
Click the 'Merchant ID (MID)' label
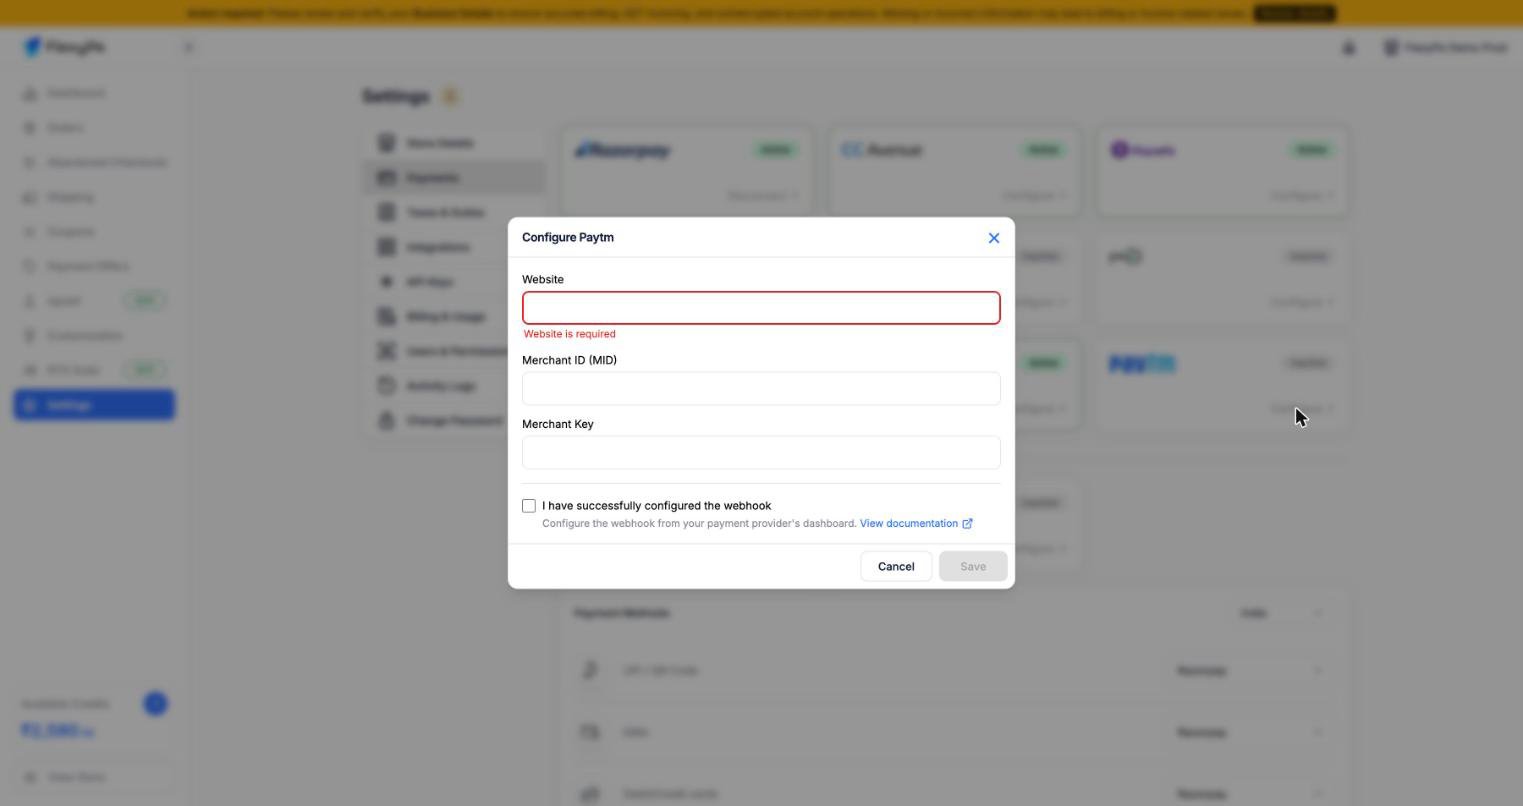pyautogui.click(x=569, y=360)
